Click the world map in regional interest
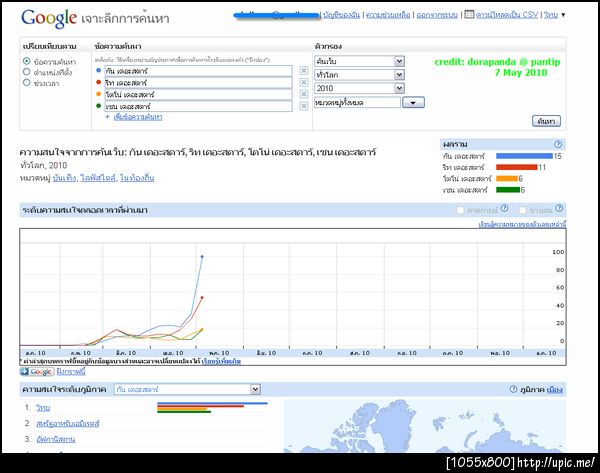600x473 pixels. point(425,426)
